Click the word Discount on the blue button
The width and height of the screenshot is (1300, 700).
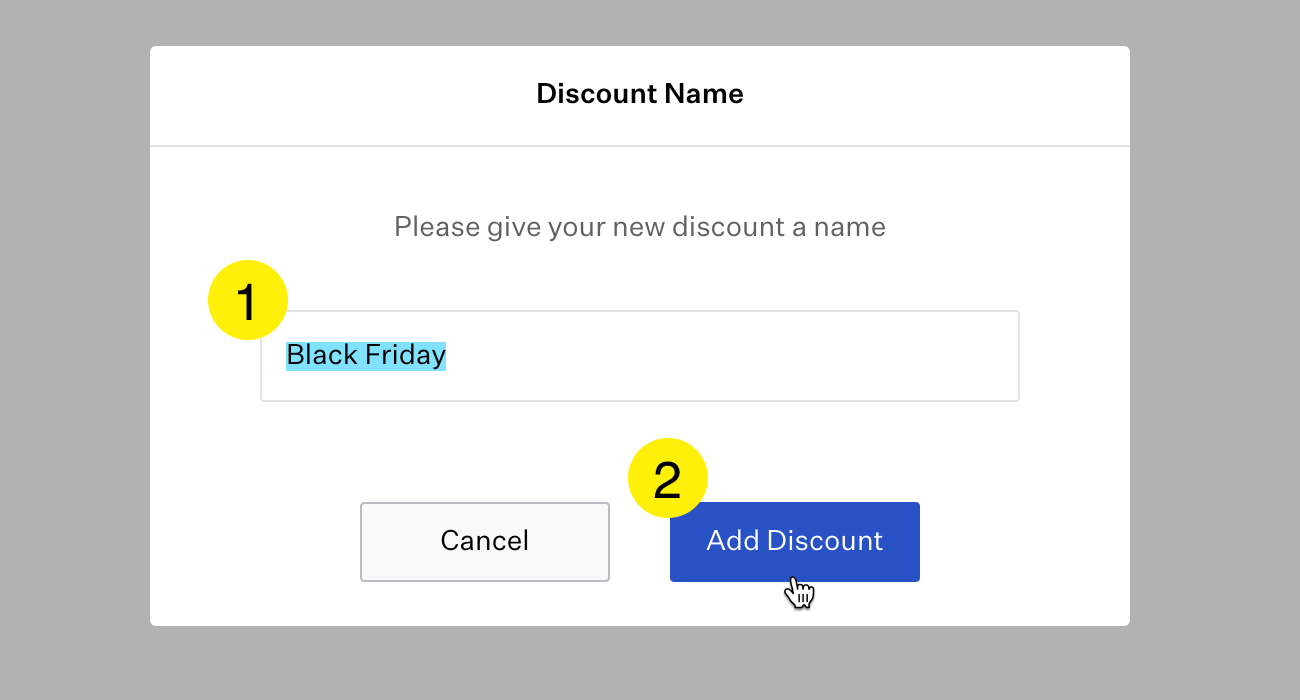[825, 541]
